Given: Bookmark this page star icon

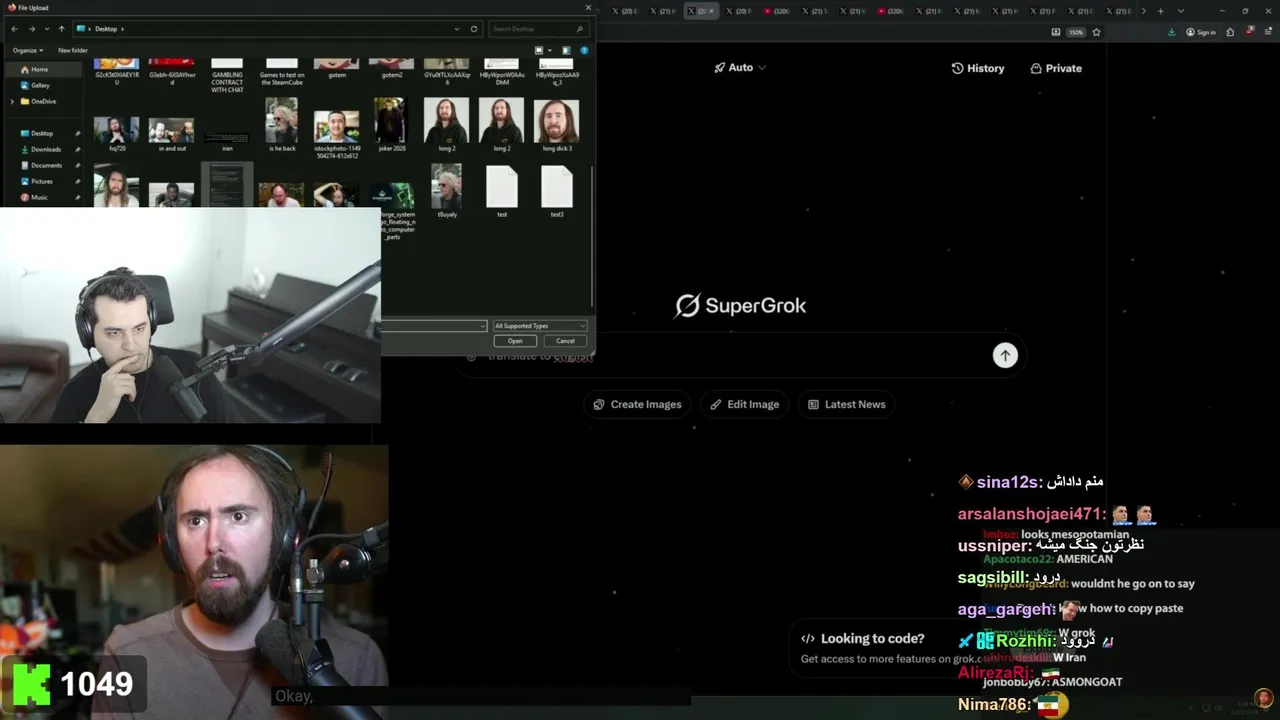Looking at the screenshot, I should (1096, 32).
